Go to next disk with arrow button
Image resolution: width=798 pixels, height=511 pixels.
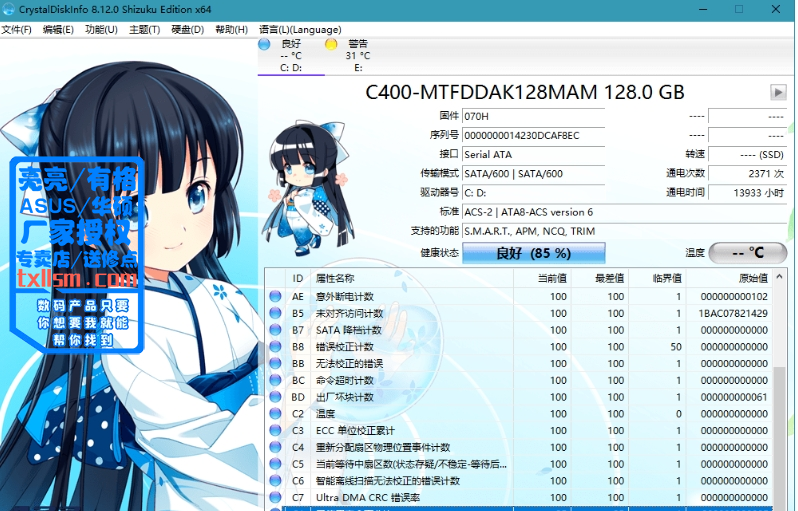click(x=778, y=93)
